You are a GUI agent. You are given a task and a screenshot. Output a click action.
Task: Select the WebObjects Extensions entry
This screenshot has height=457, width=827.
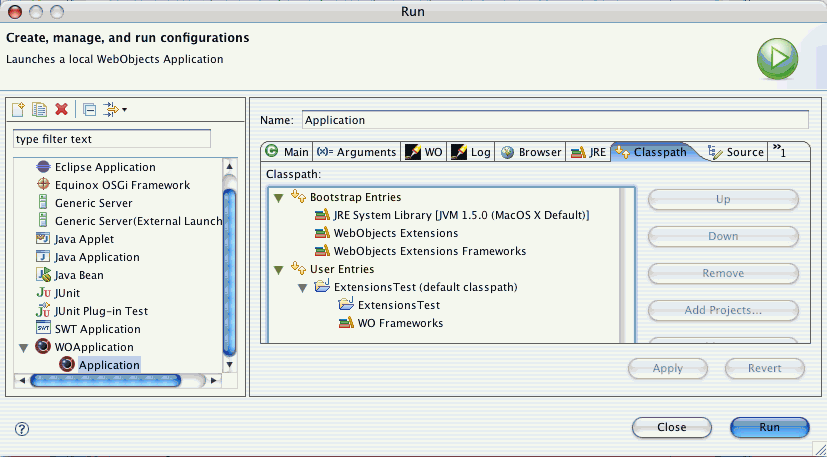point(387,233)
